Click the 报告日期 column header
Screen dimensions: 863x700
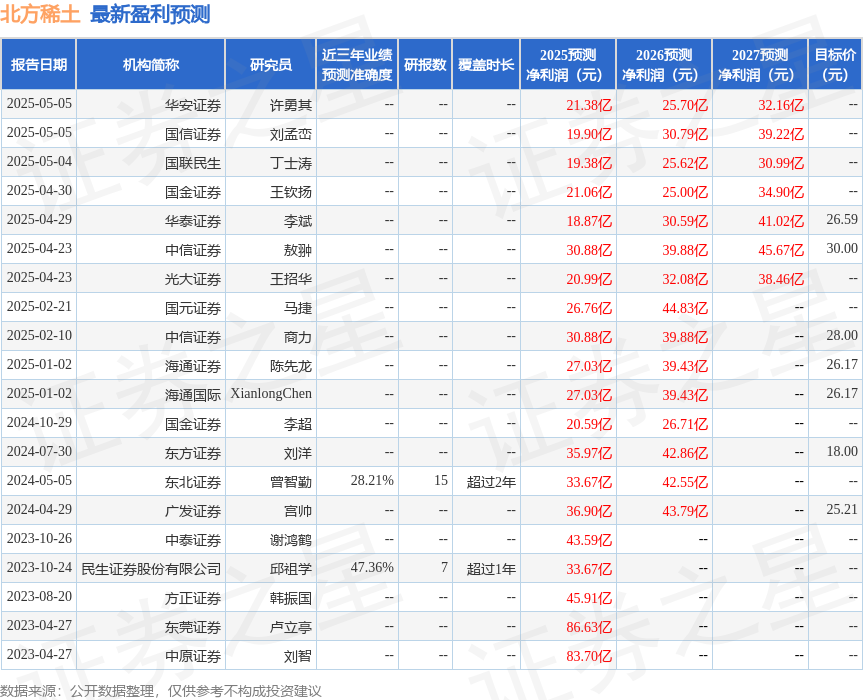click(x=42, y=64)
